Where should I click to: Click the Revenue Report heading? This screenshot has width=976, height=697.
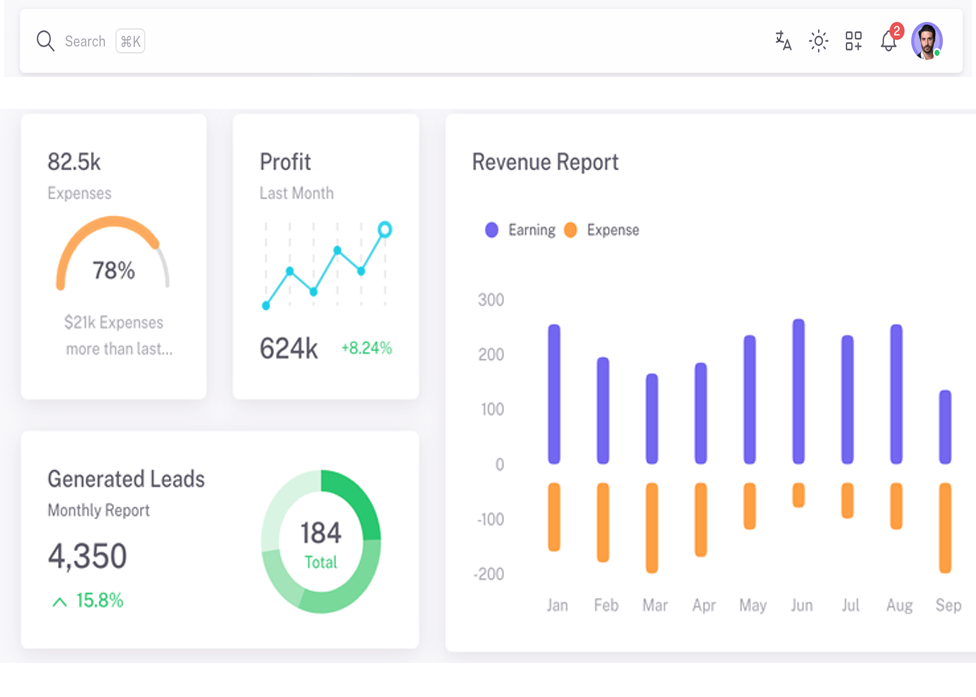545,162
